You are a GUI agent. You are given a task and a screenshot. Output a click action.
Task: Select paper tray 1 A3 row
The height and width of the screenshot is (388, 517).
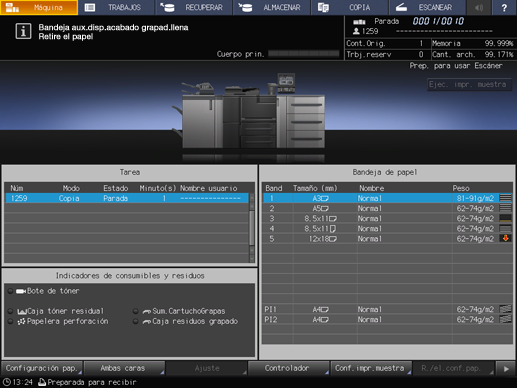(x=388, y=198)
